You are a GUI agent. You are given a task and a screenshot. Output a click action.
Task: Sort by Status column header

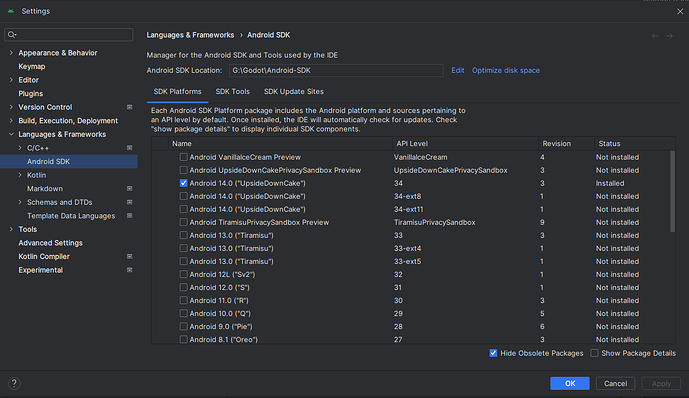click(x=635, y=144)
